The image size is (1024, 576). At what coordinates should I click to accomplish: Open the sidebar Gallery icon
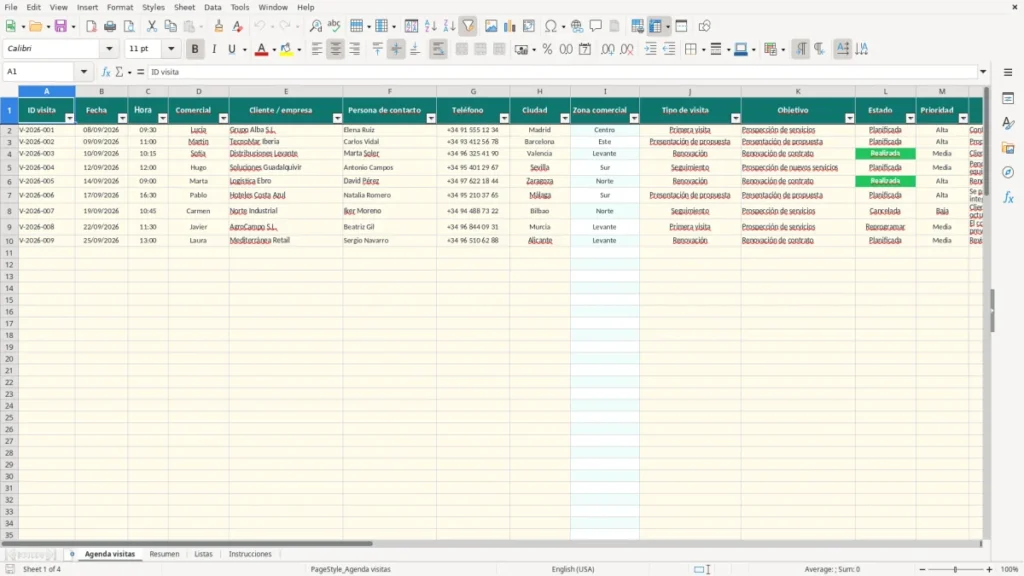click(x=1008, y=148)
